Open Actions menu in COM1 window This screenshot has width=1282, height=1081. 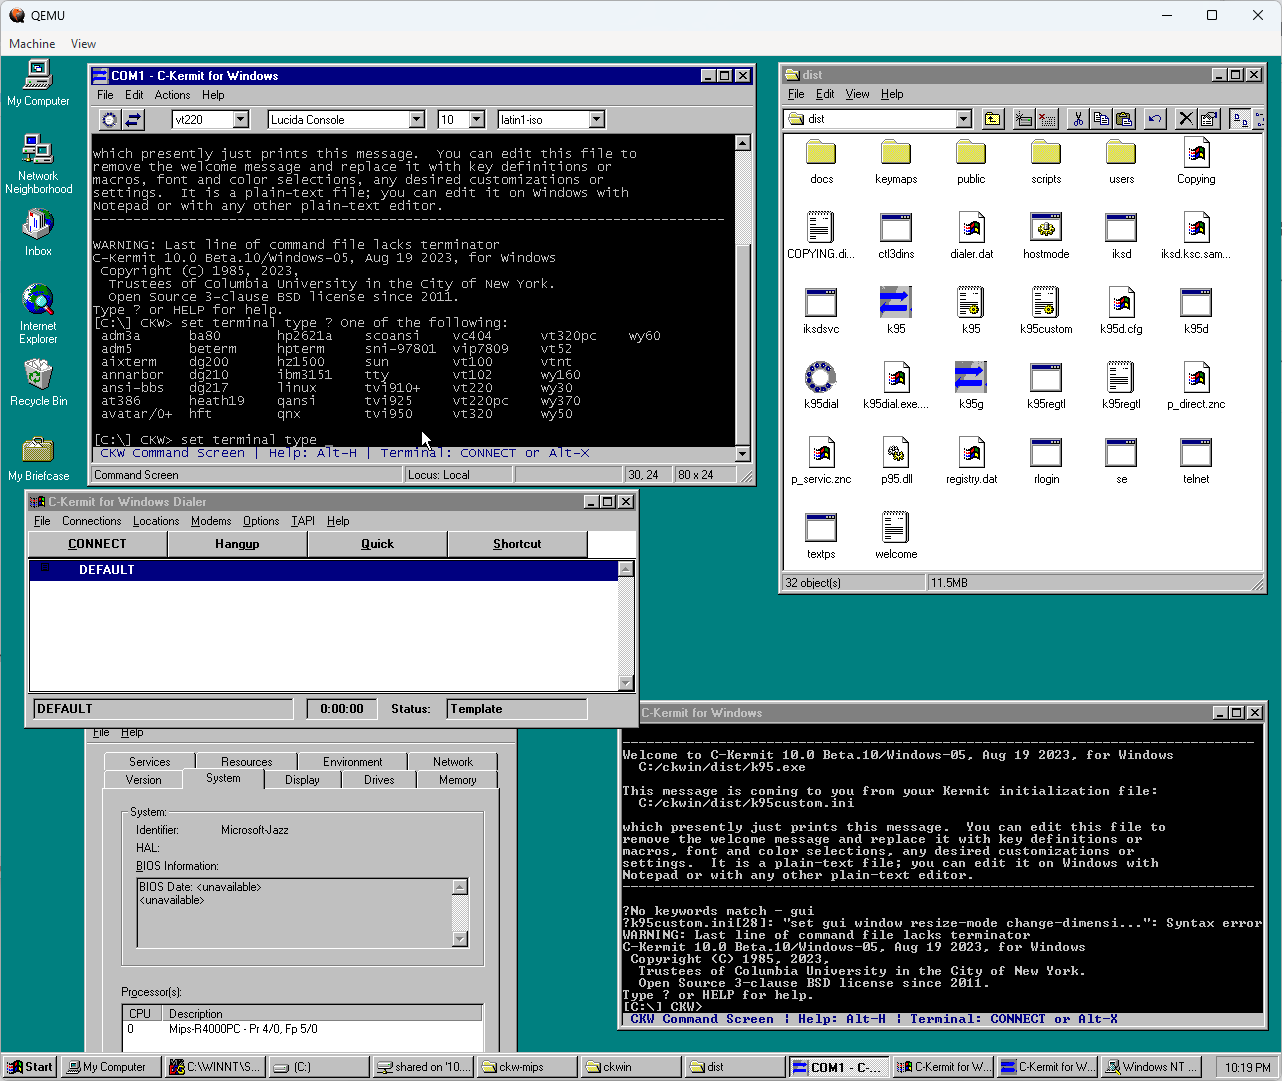172,95
